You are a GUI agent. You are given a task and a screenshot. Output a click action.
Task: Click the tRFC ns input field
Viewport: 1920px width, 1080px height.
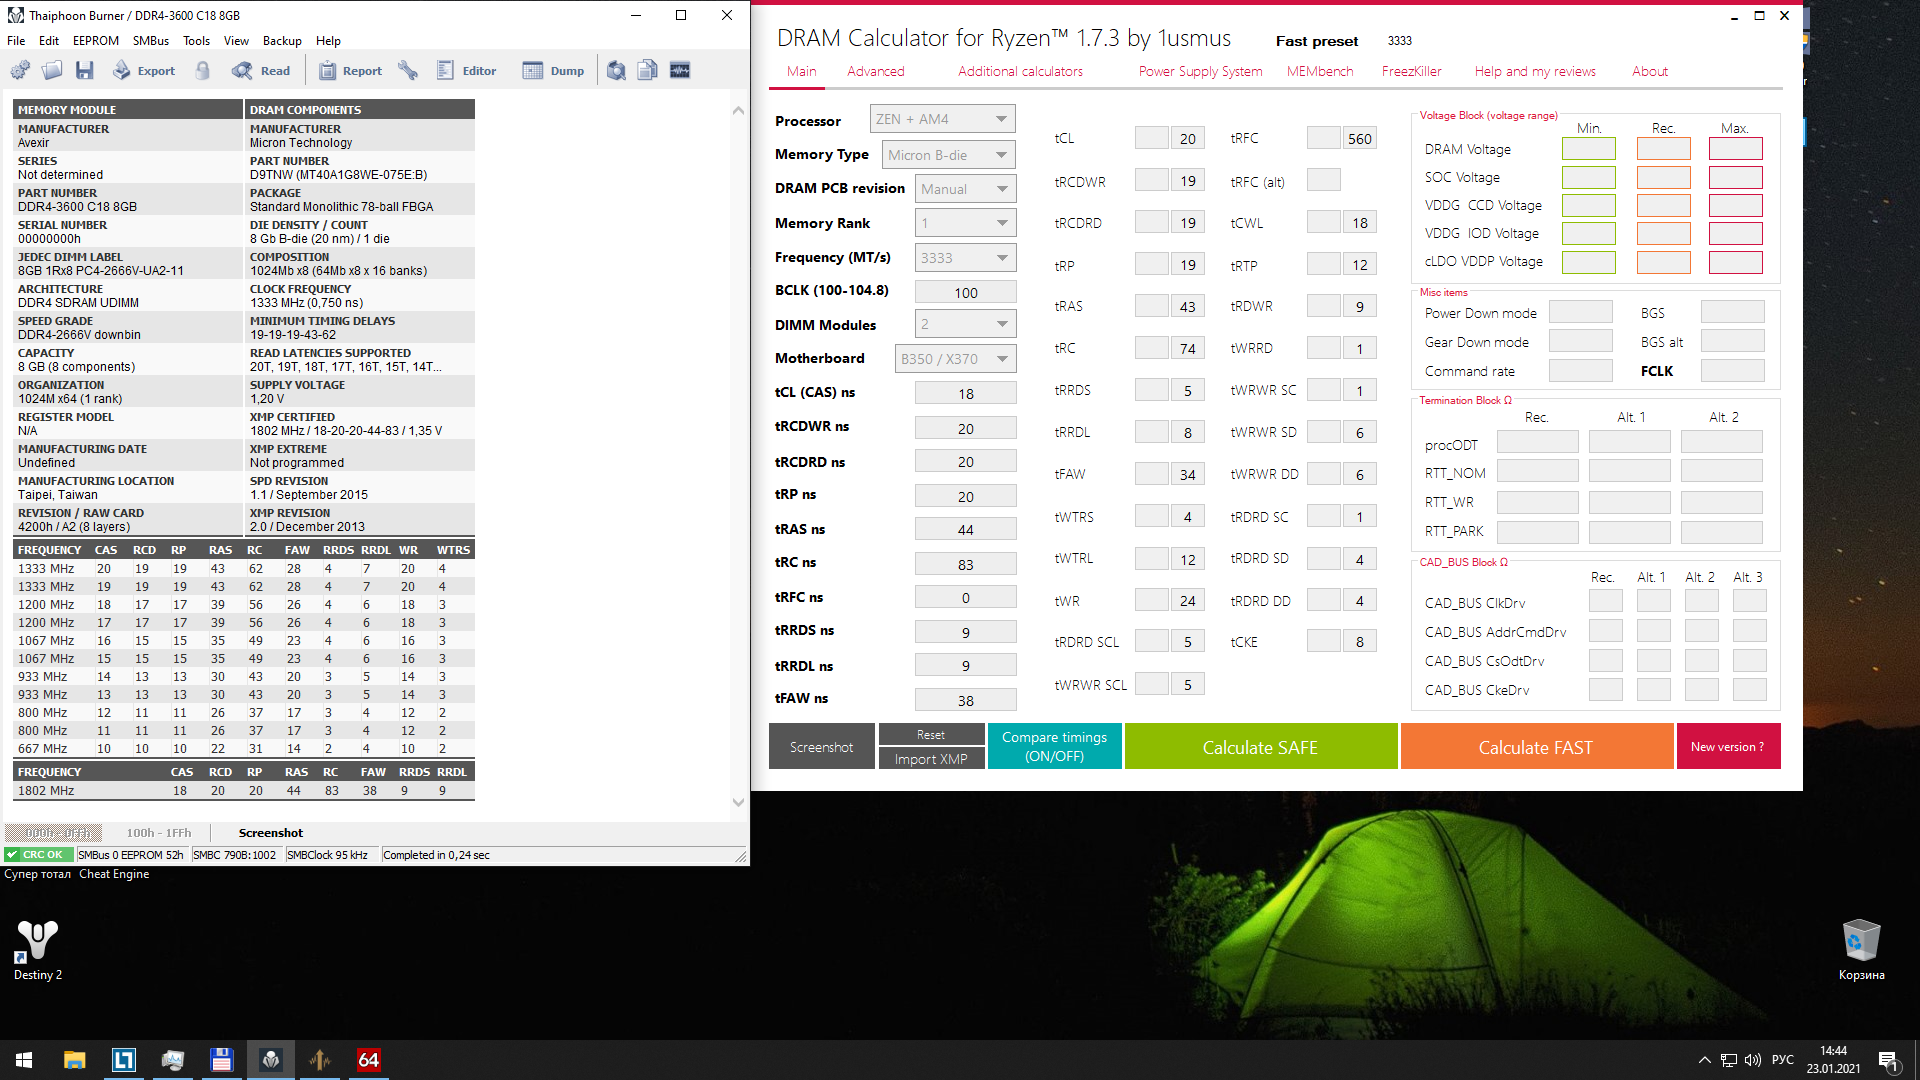click(x=965, y=597)
